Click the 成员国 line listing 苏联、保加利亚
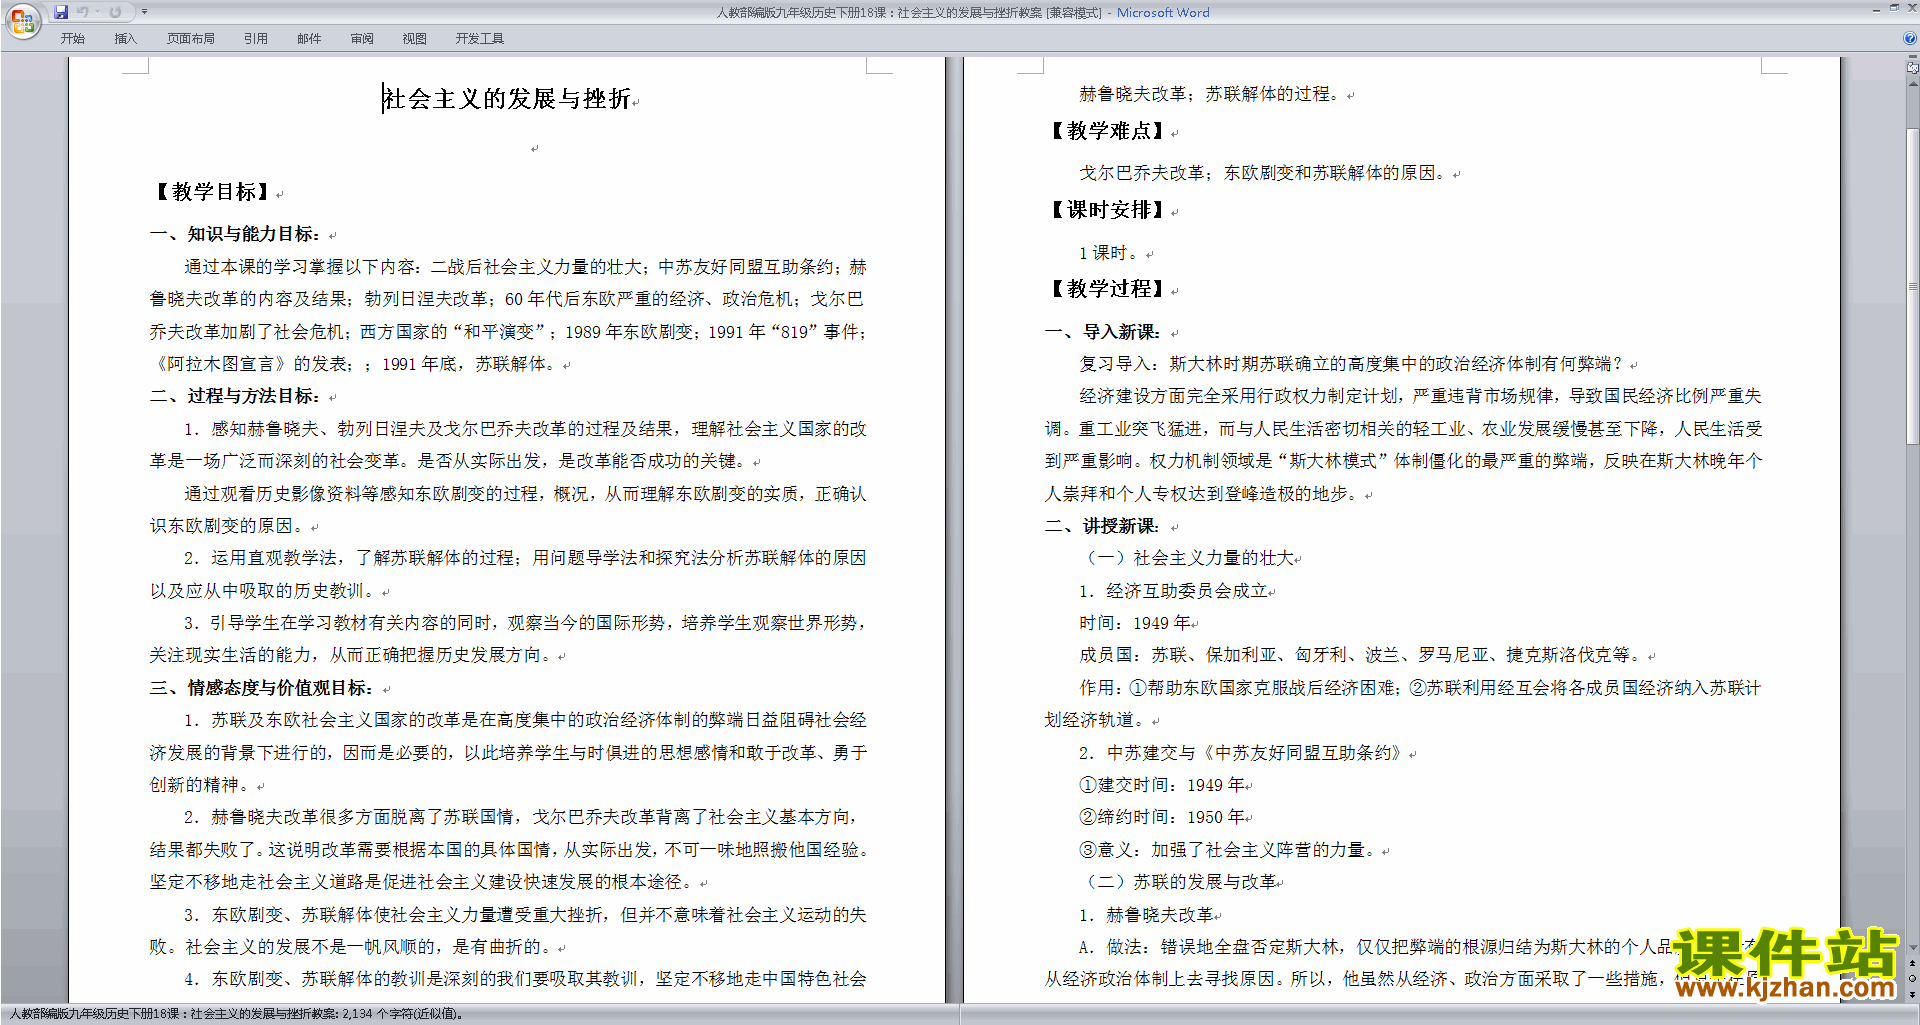The image size is (1920, 1025). pos(1362,655)
